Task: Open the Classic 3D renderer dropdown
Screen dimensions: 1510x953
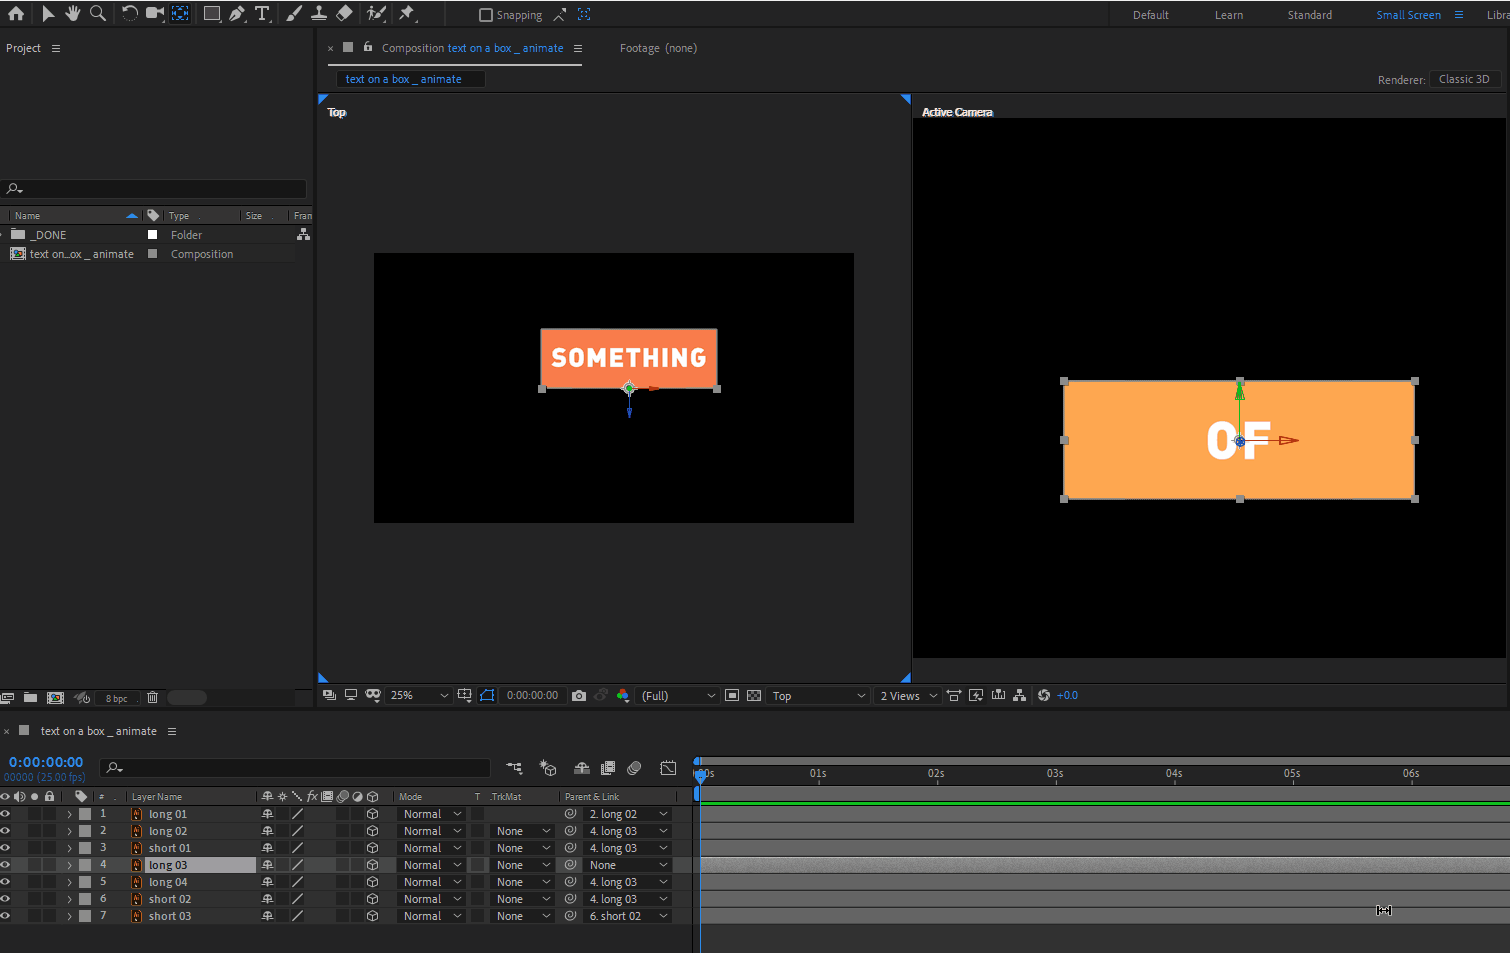Action: tap(1464, 79)
